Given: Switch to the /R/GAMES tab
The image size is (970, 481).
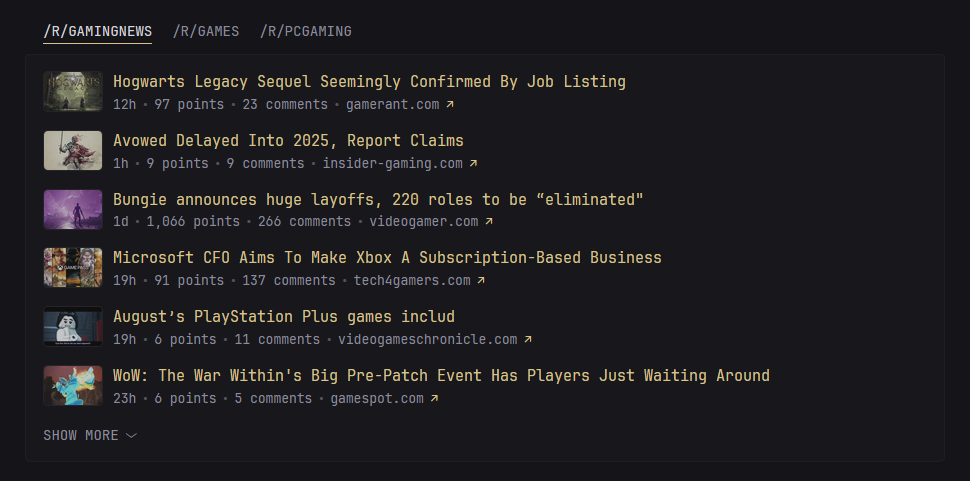Looking at the screenshot, I should (206, 31).
